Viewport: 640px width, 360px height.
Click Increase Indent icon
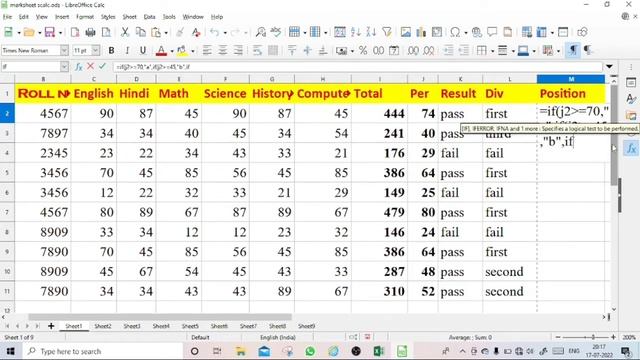point(448,50)
